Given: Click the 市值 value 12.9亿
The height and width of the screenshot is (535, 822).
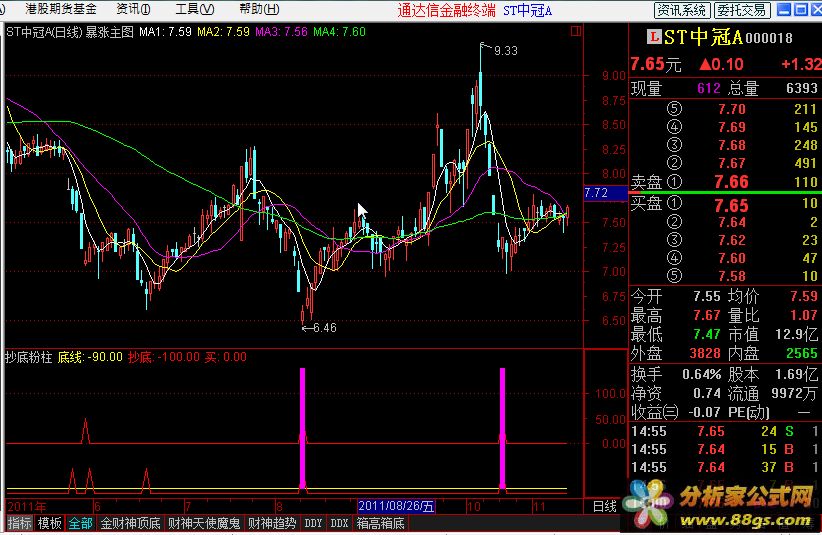Looking at the screenshot, I should tap(796, 334).
